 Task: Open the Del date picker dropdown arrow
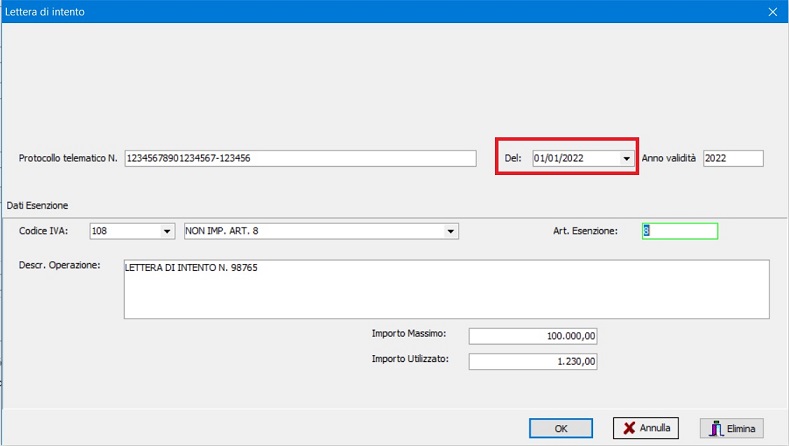tap(626, 159)
